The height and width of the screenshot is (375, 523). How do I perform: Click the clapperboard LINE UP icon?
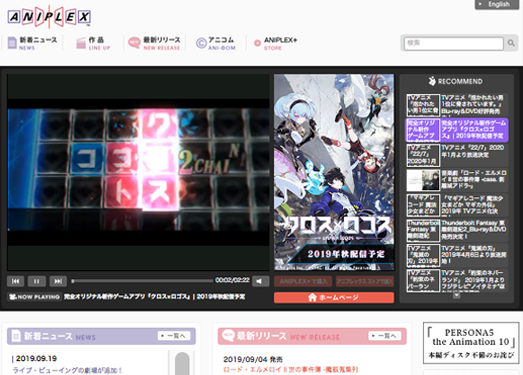point(81,43)
